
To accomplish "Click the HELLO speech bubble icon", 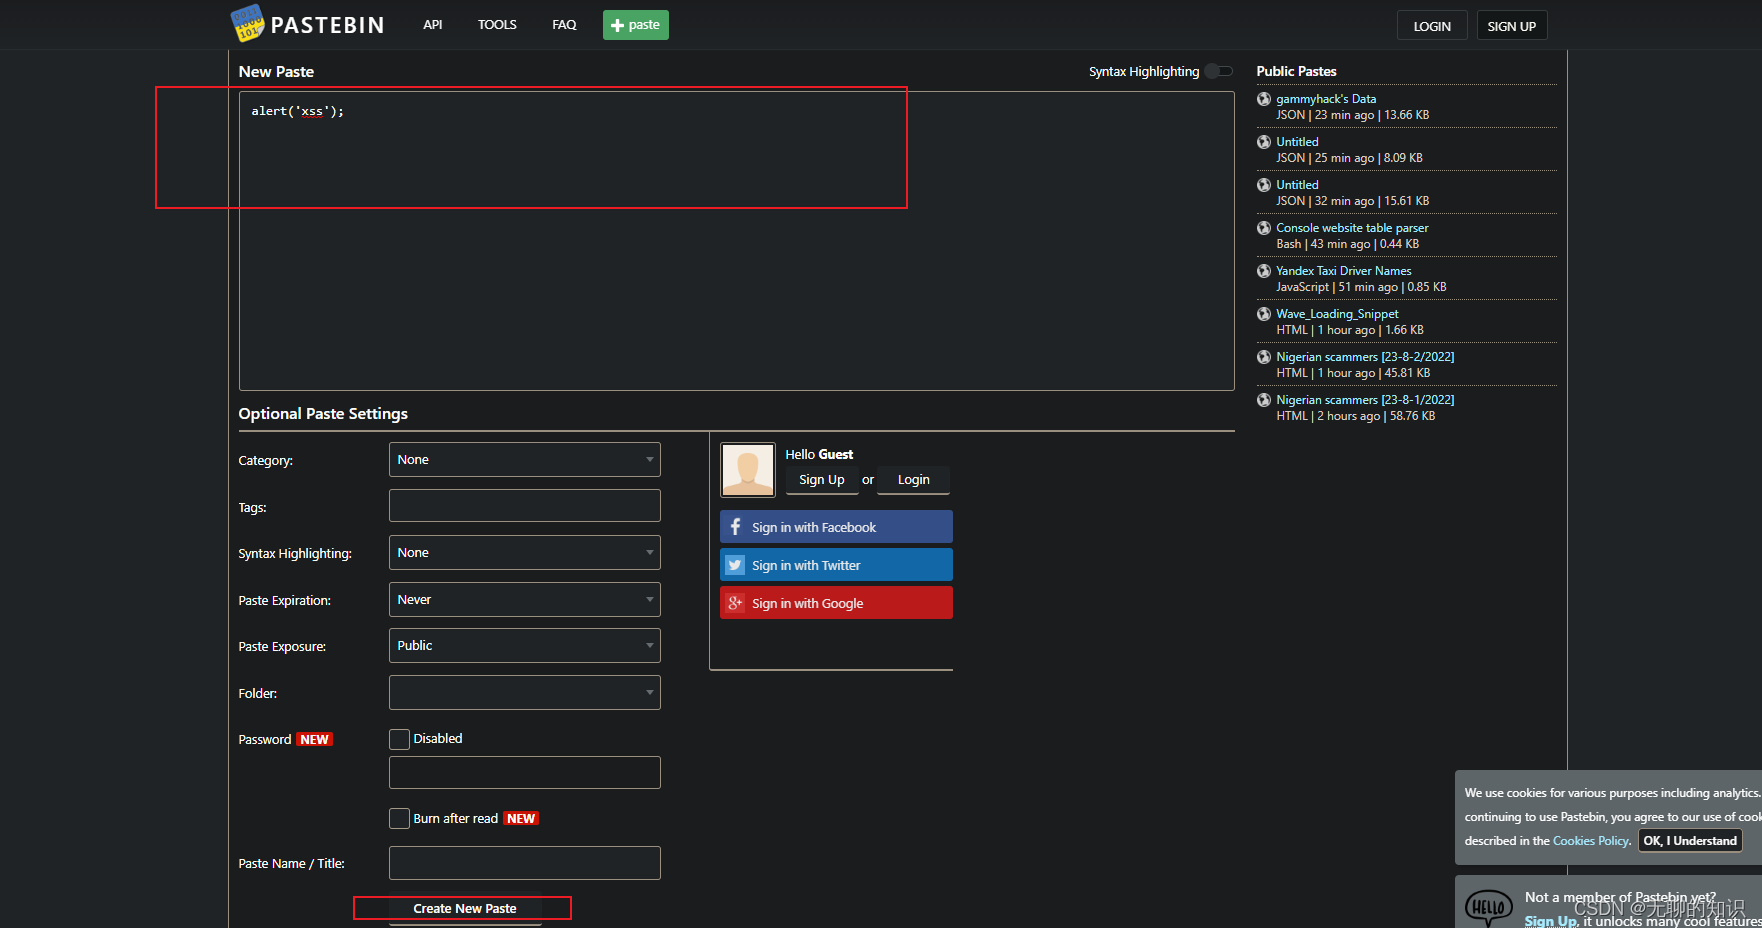I will point(1489,907).
